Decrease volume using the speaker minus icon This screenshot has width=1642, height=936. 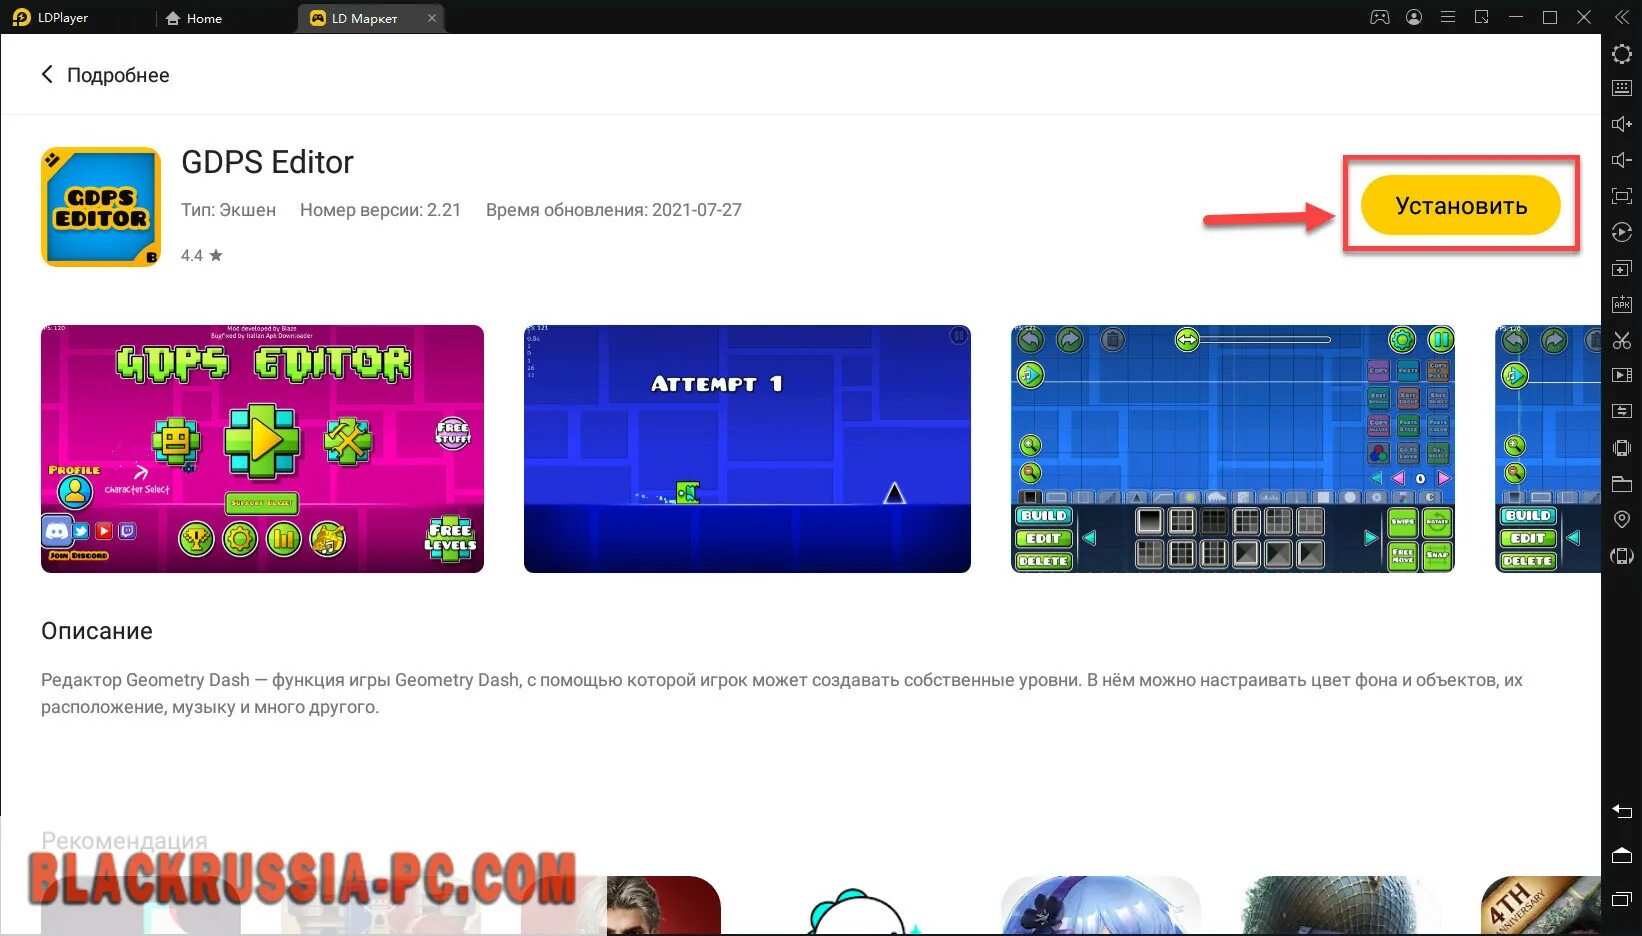[x=1622, y=160]
